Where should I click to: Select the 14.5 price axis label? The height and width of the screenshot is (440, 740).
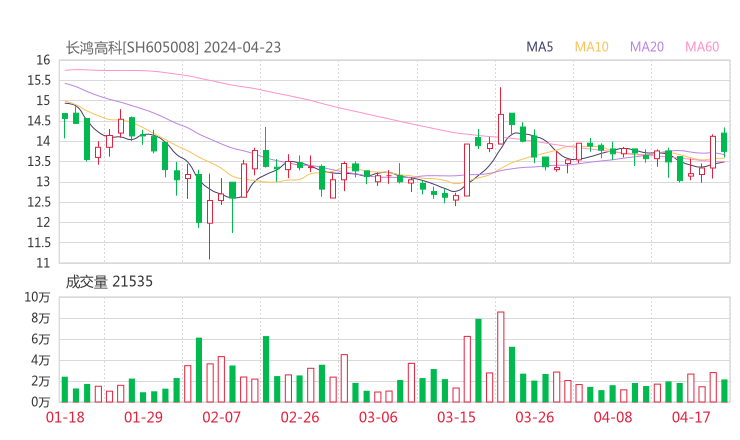[39, 121]
